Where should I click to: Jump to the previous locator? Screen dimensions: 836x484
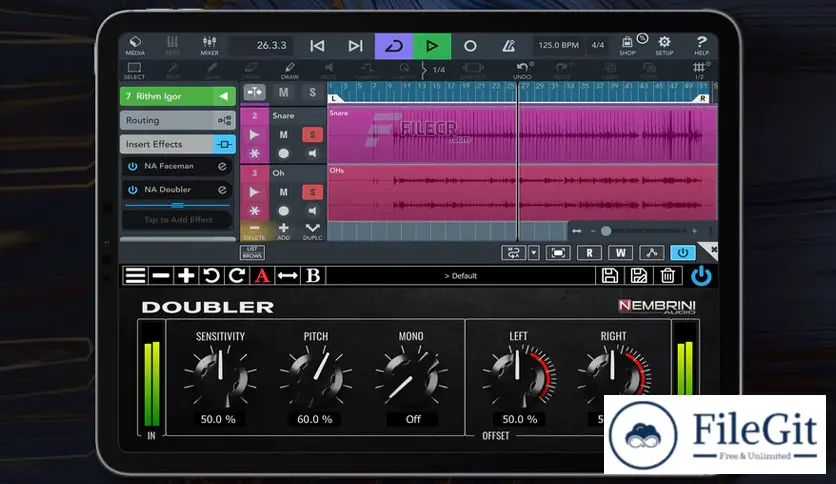pyautogui.click(x=317, y=46)
